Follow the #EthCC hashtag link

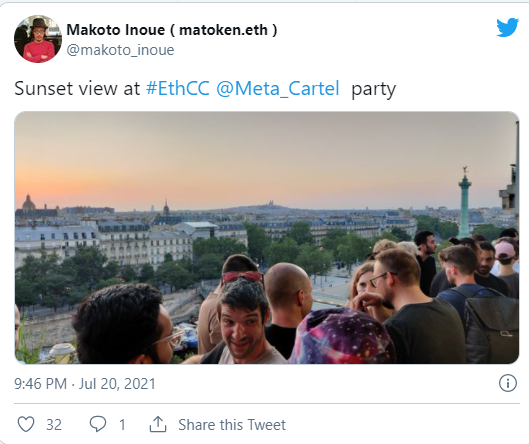click(x=178, y=89)
